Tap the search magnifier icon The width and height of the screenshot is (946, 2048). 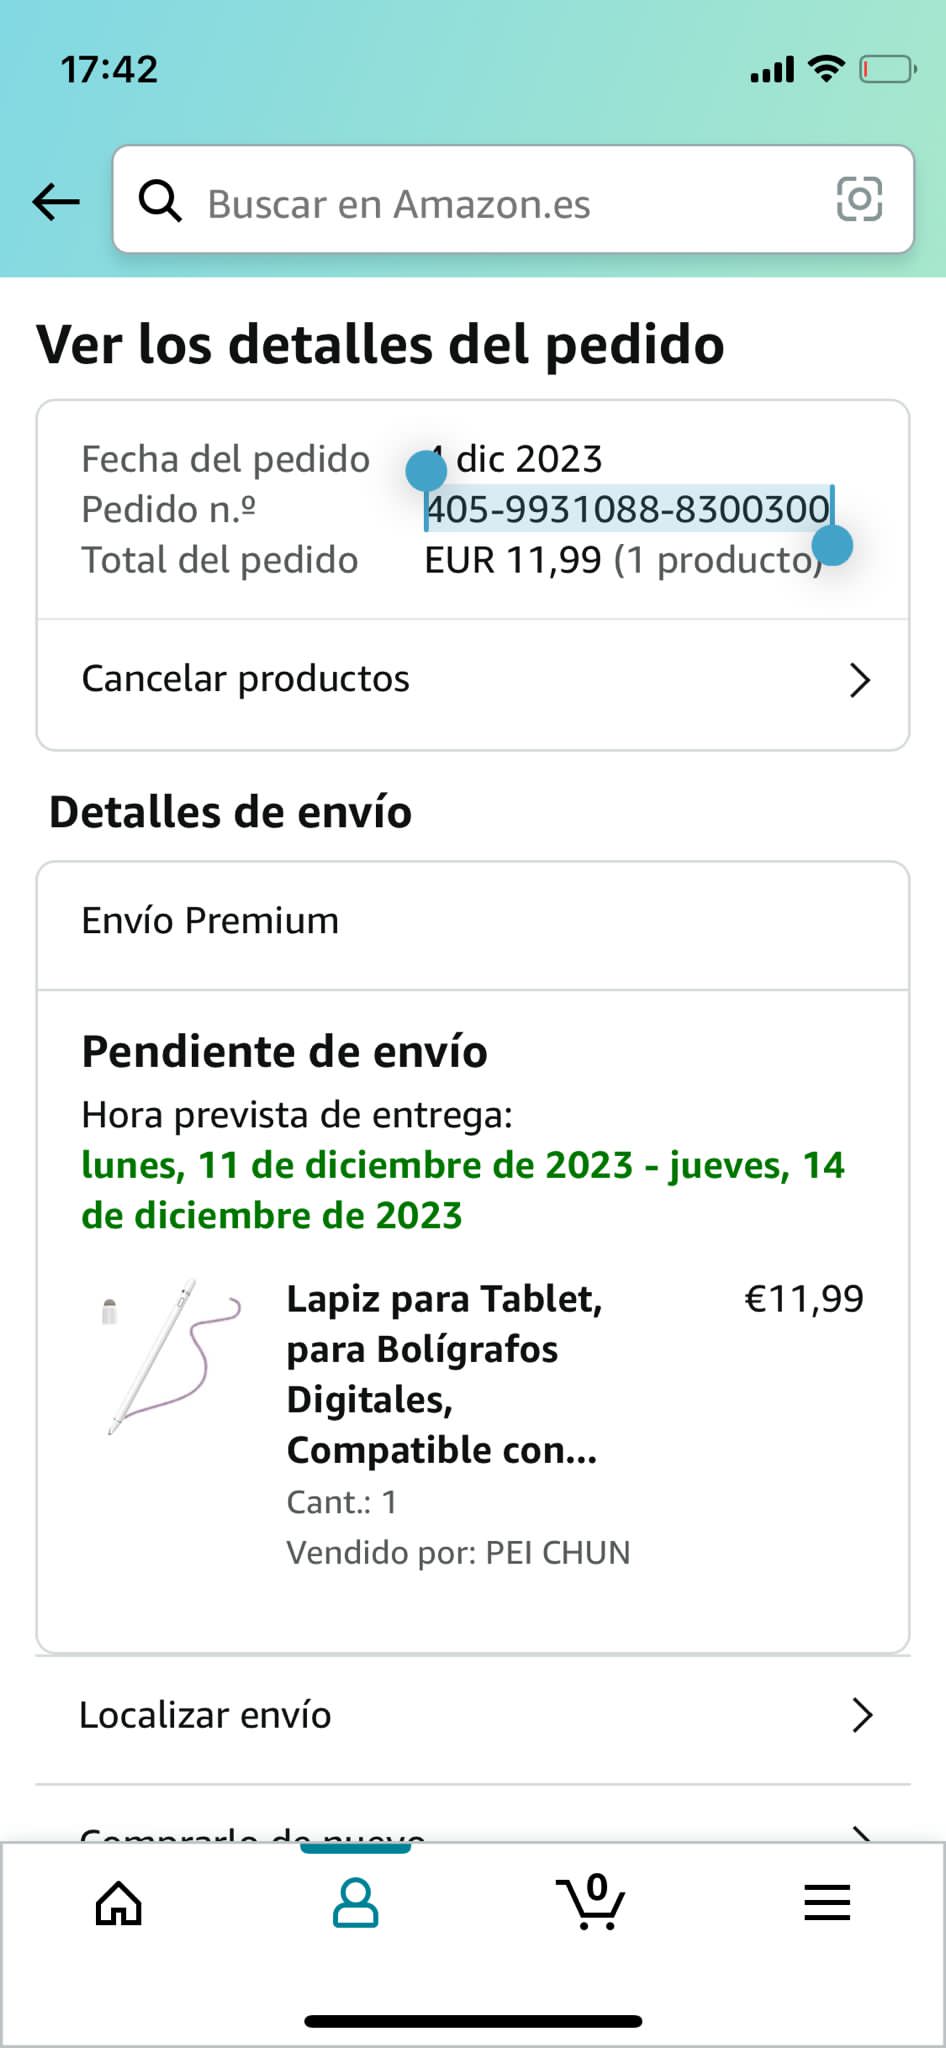tap(160, 201)
